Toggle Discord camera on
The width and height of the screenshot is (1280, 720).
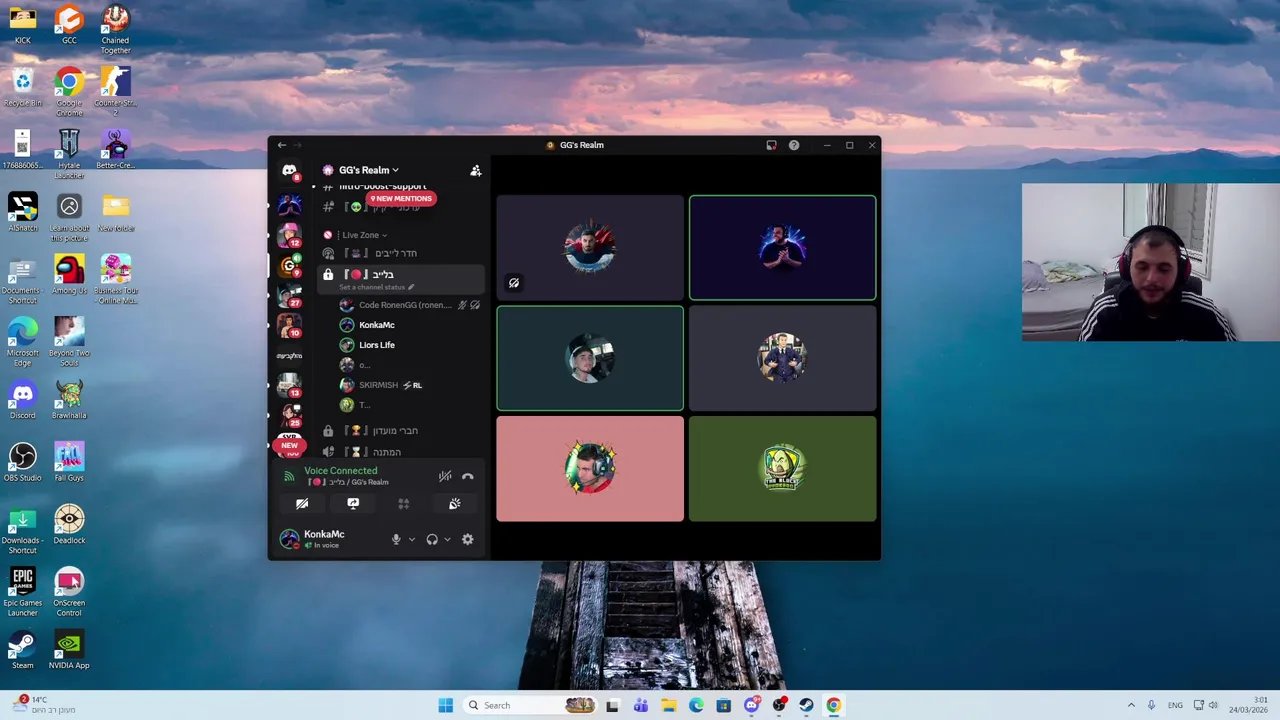(302, 504)
